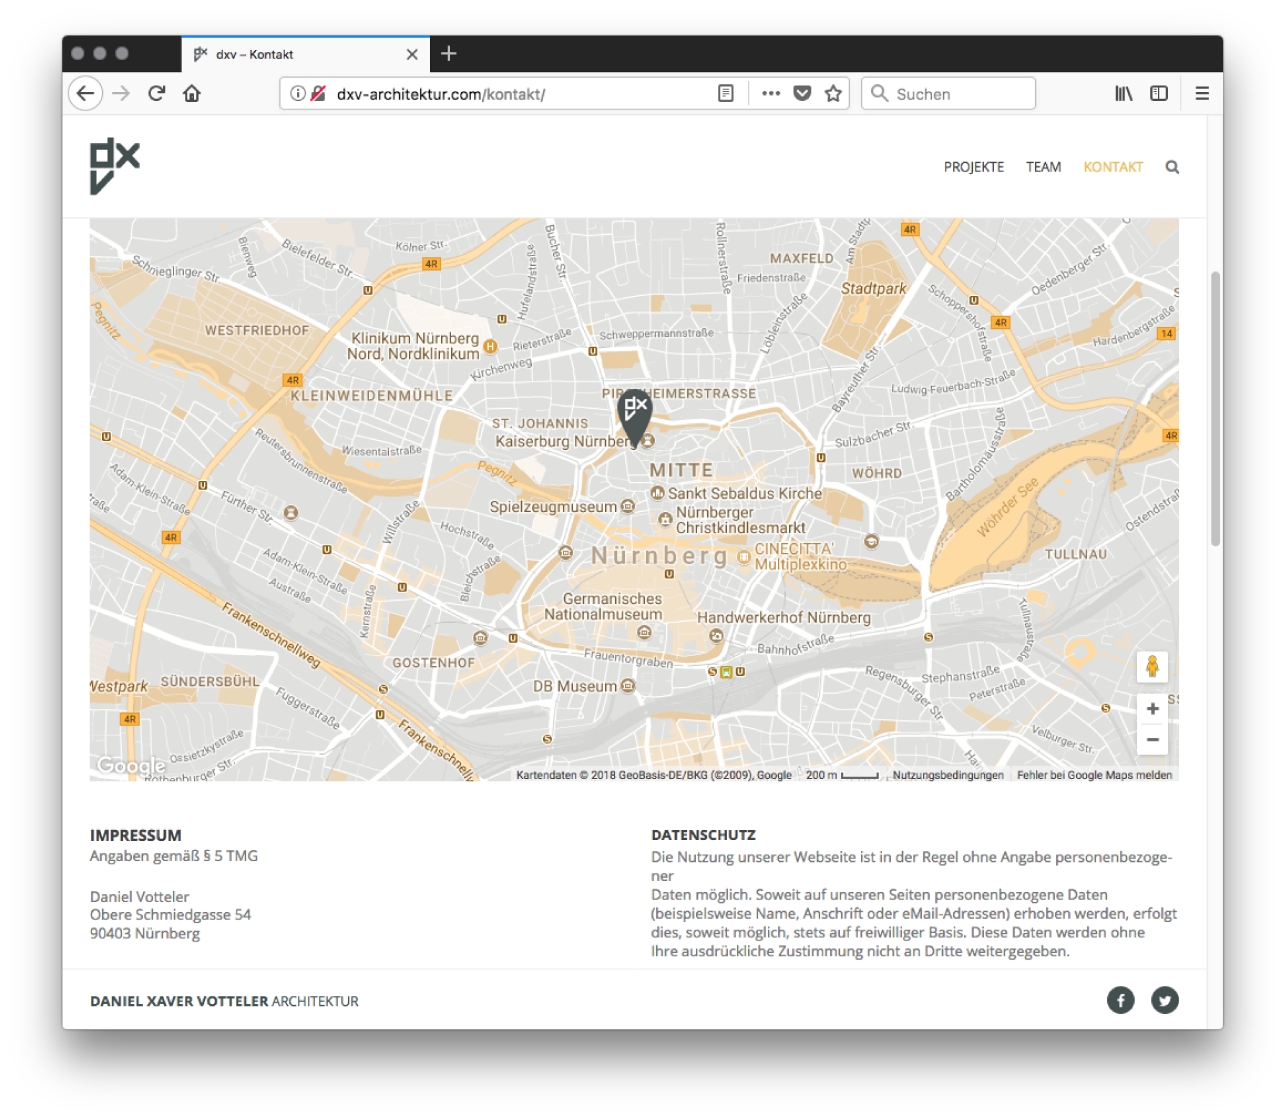Go back to the previous page
Image resolution: width=1284 pixels, height=1118 pixels.
click(x=86, y=93)
